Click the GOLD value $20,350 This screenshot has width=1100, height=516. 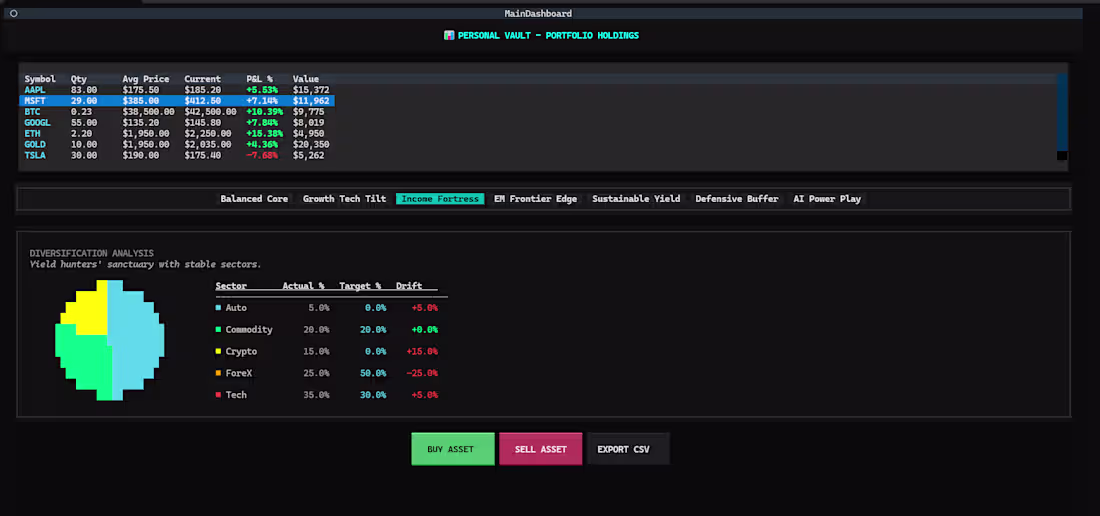(x=311, y=144)
